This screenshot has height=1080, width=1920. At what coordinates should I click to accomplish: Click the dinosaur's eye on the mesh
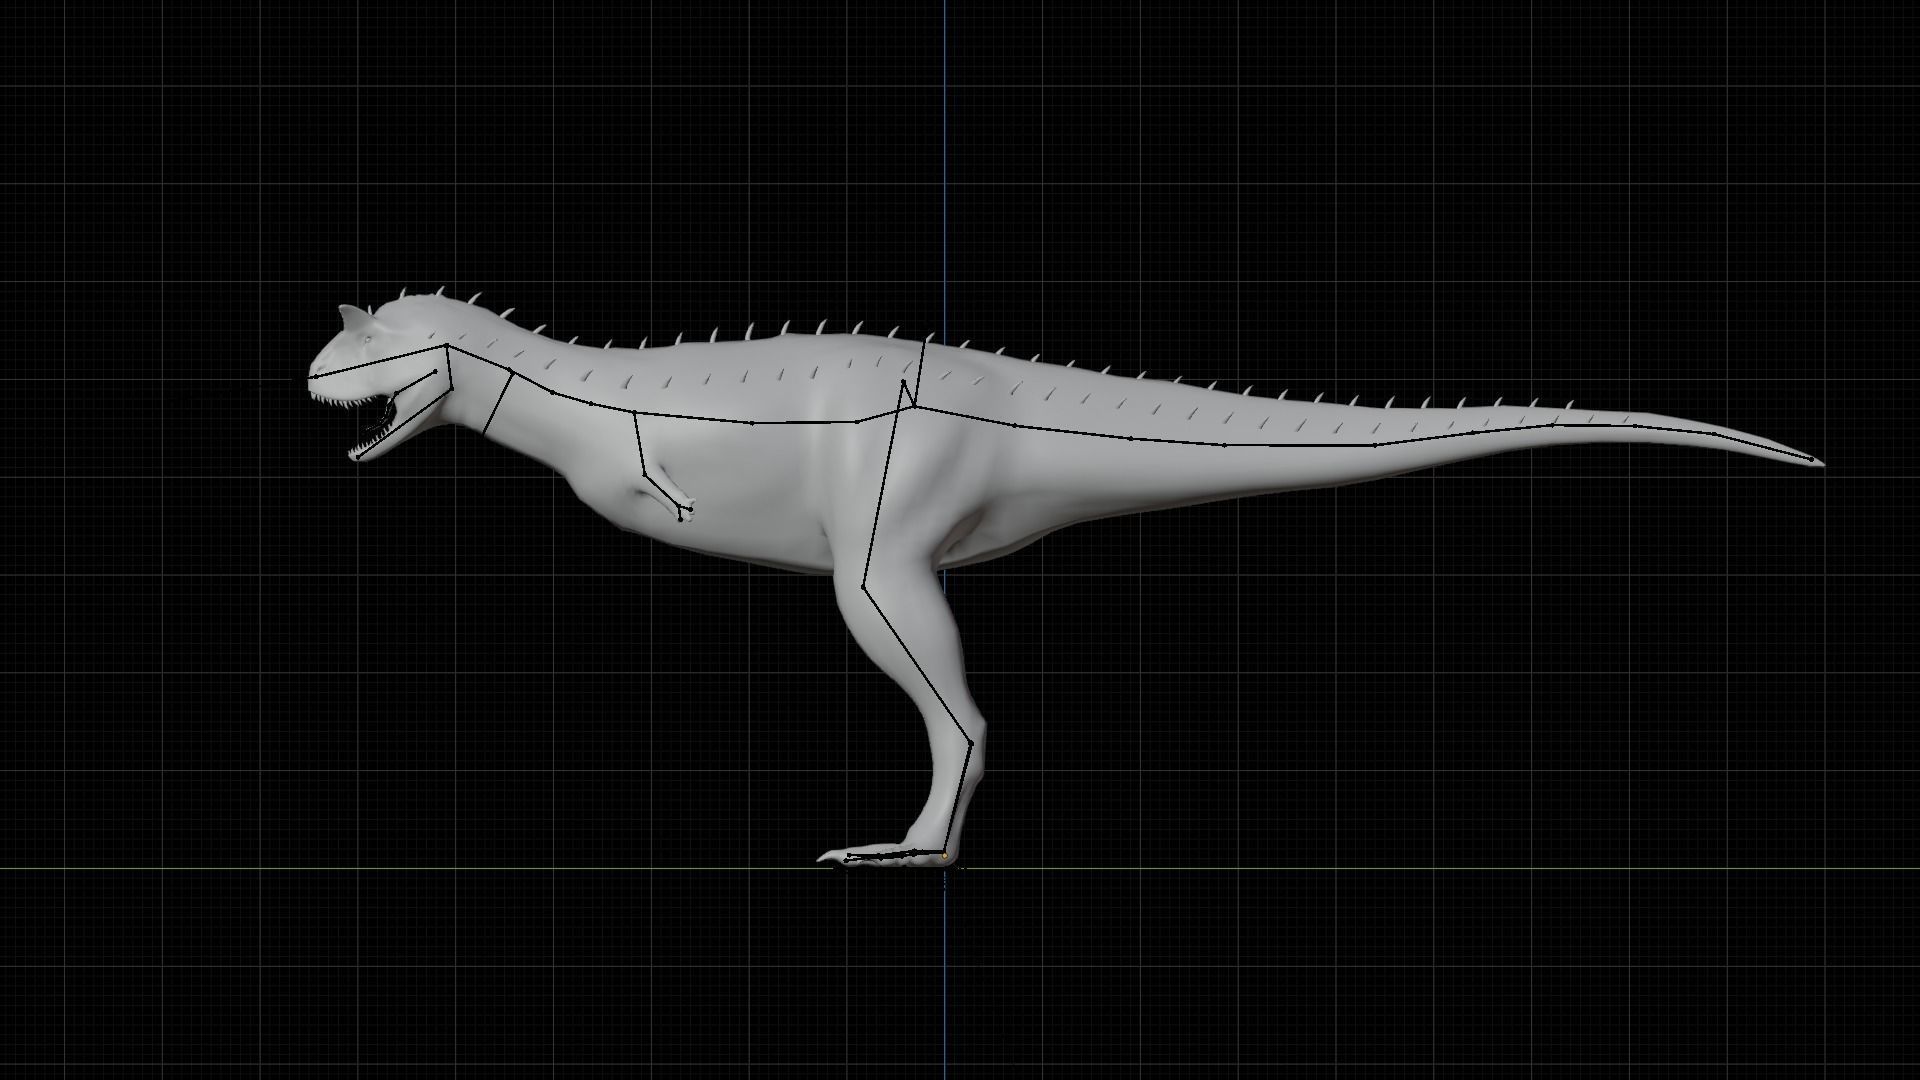[x=367, y=342]
